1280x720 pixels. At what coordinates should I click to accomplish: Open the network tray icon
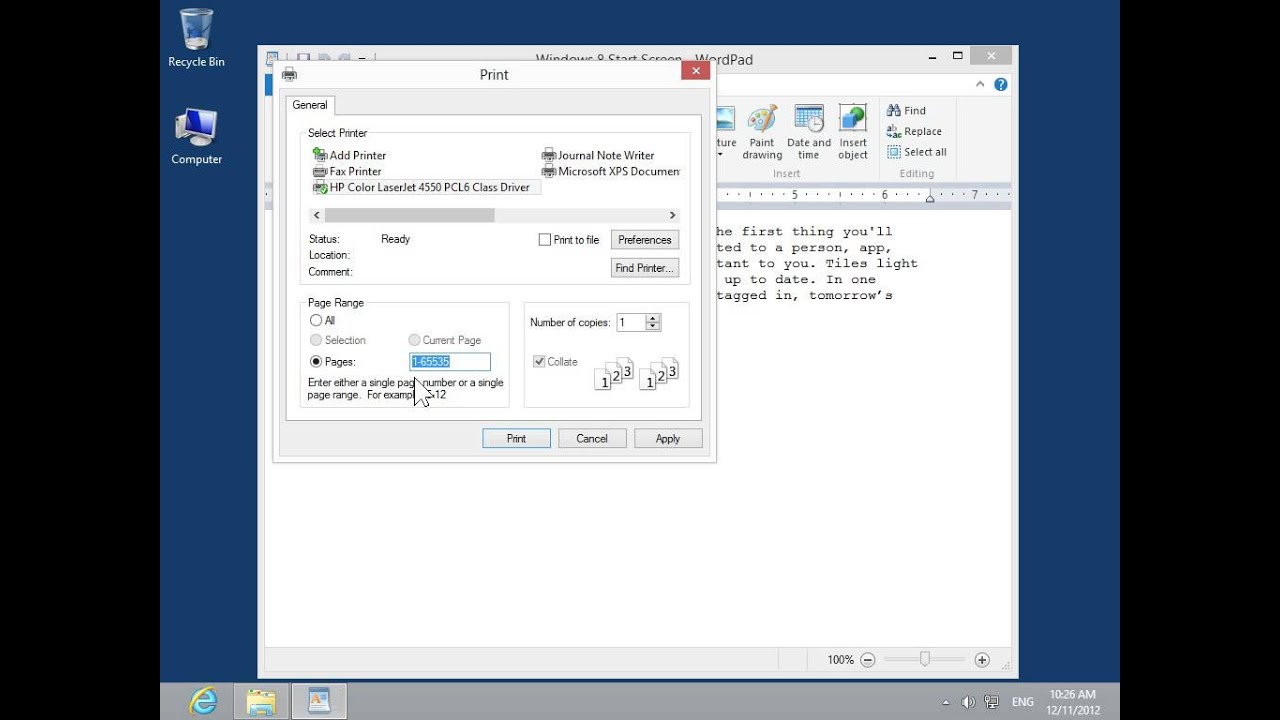pos(991,702)
